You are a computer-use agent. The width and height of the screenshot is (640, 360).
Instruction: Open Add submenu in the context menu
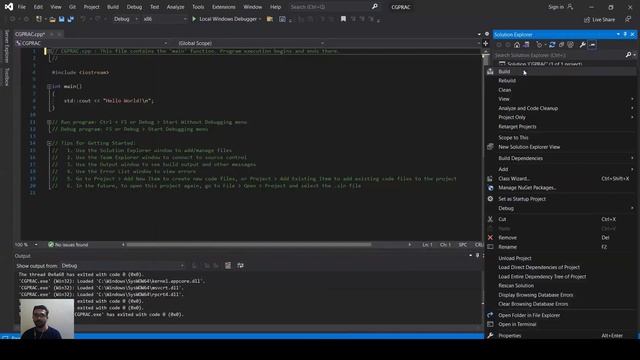pyautogui.click(x=560, y=169)
